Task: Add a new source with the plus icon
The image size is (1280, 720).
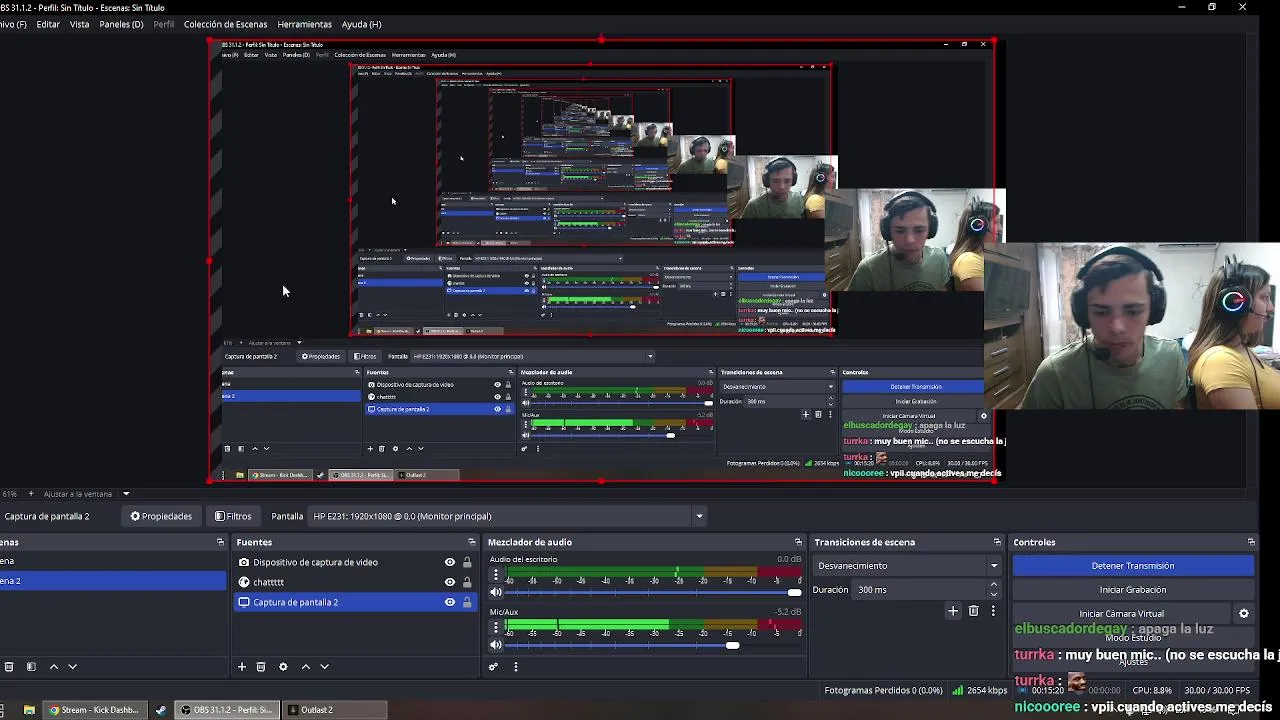Action: point(241,667)
